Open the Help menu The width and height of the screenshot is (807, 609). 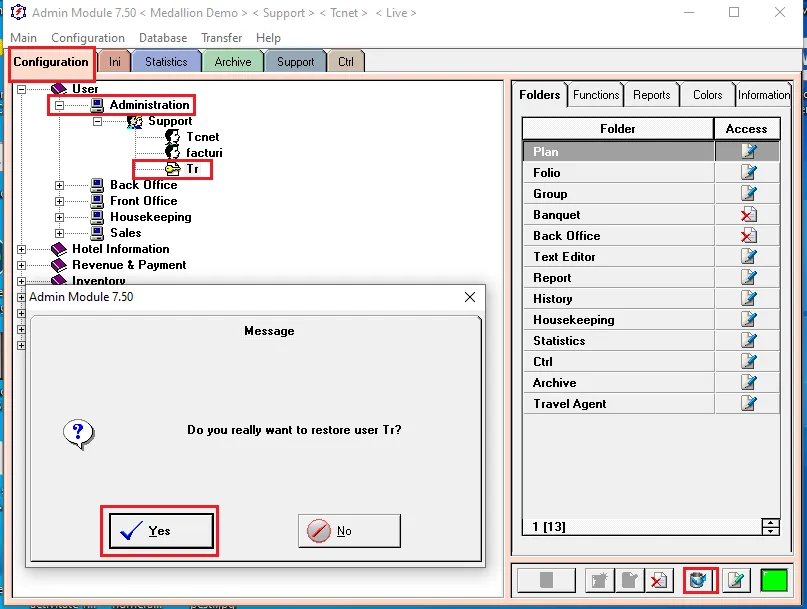click(x=268, y=38)
